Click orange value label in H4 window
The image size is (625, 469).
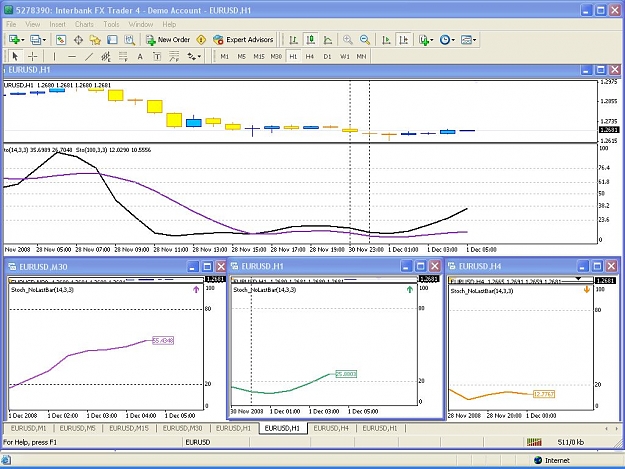click(x=544, y=394)
